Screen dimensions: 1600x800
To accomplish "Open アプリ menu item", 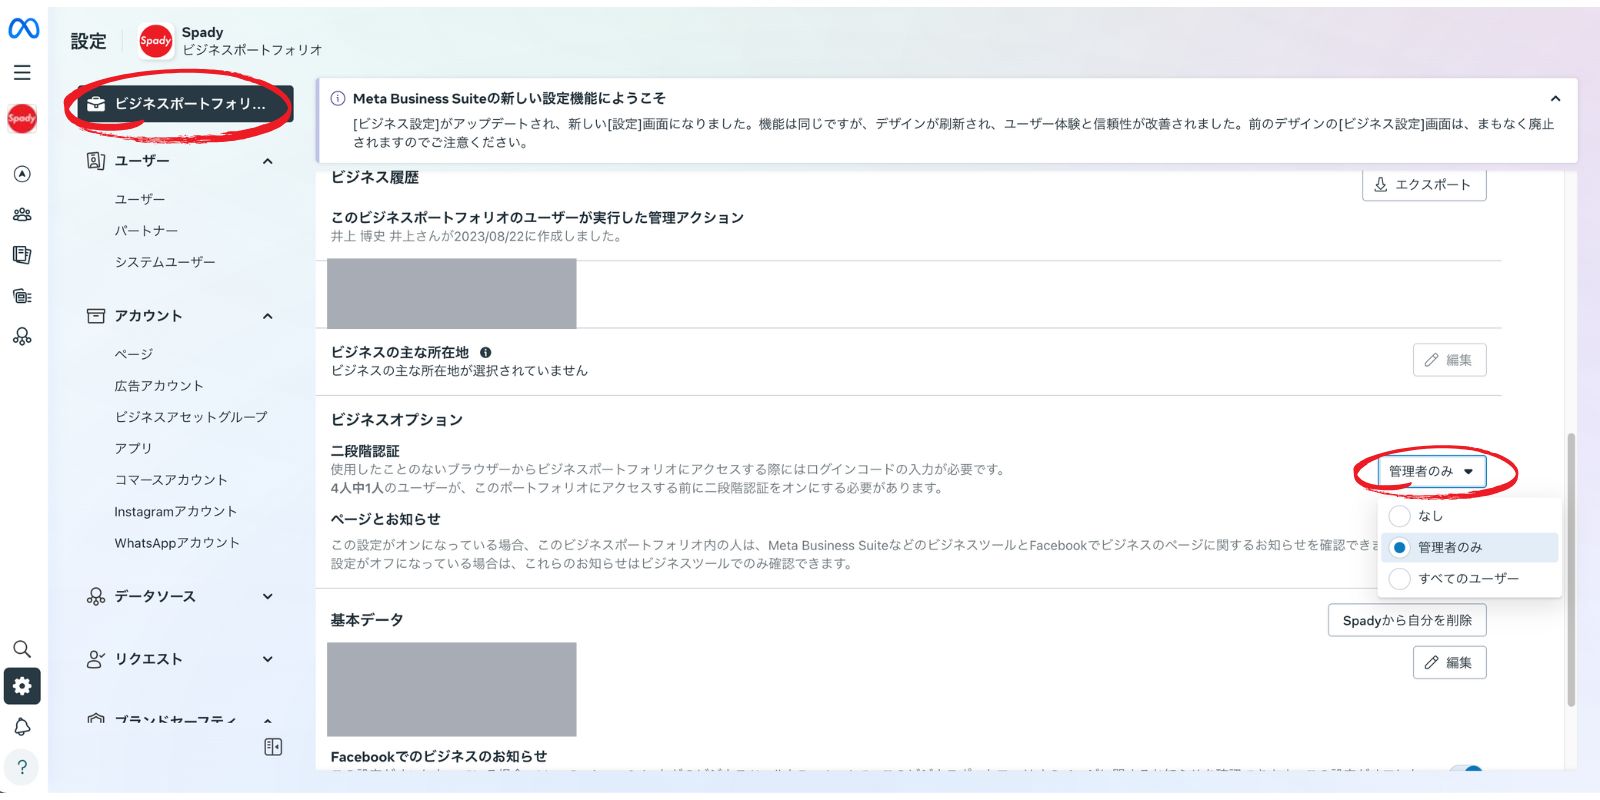I will coord(133,448).
